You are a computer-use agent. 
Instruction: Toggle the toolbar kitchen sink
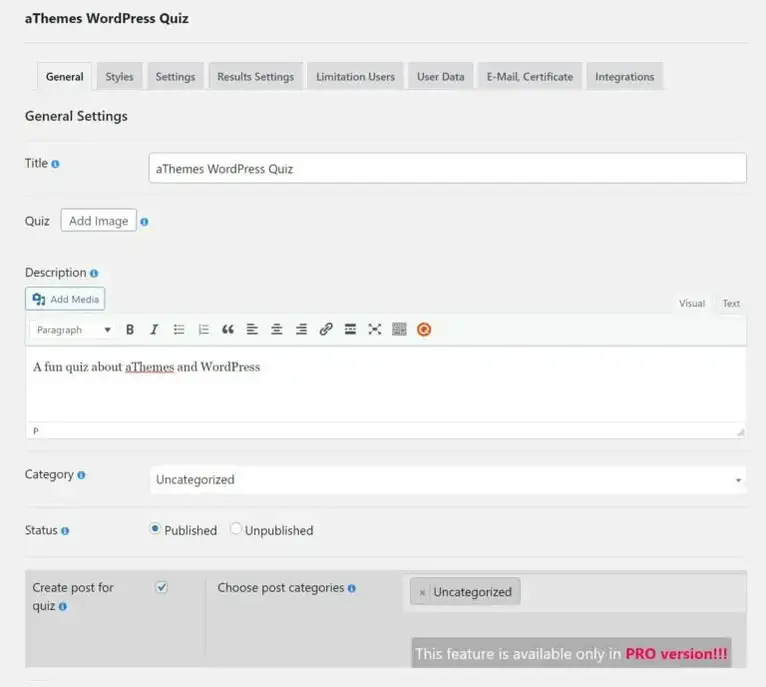click(x=399, y=330)
